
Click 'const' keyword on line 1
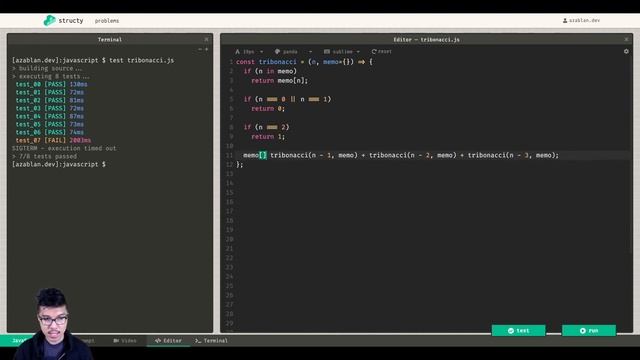point(245,62)
